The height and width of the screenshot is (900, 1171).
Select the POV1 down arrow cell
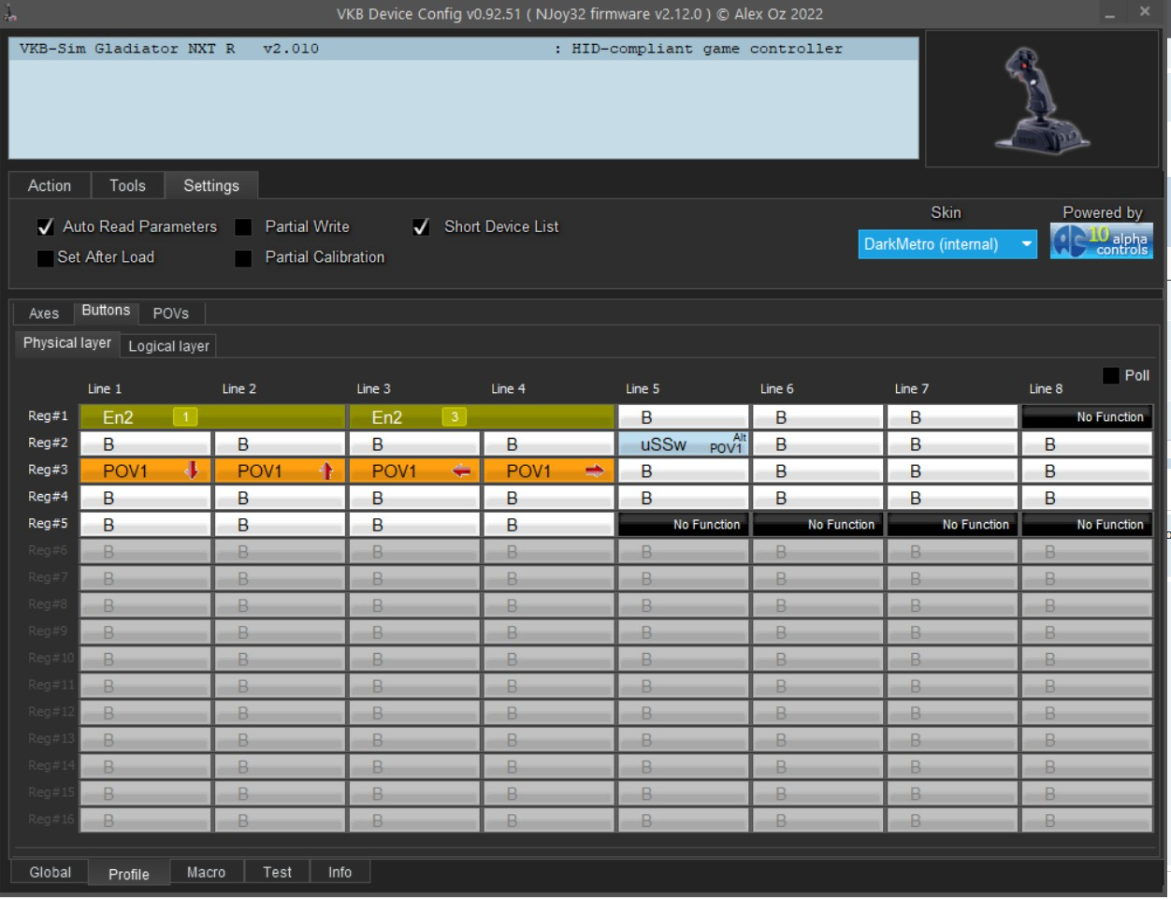pyautogui.click(x=146, y=471)
